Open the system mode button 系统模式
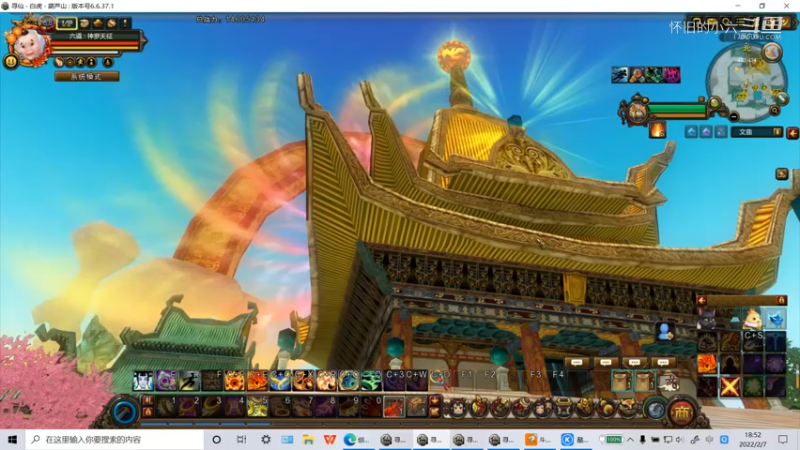This screenshot has height=450, width=800. (x=87, y=77)
